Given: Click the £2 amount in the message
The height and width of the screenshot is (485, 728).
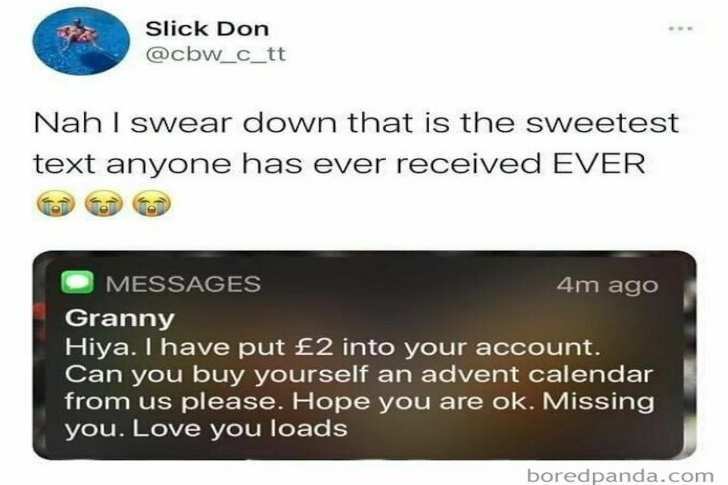Looking at the screenshot, I should [x=314, y=347].
